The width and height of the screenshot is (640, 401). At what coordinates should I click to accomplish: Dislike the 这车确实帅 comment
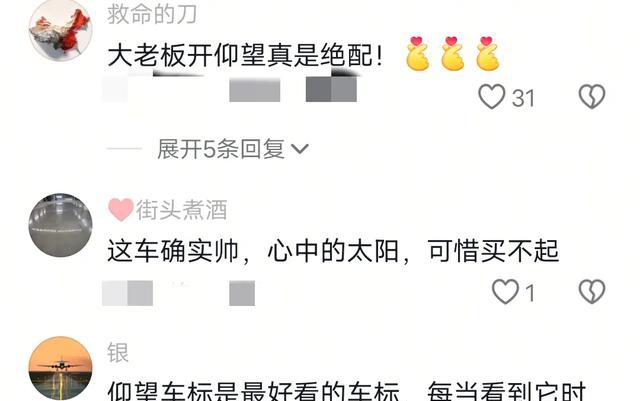click(x=592, y=292)
